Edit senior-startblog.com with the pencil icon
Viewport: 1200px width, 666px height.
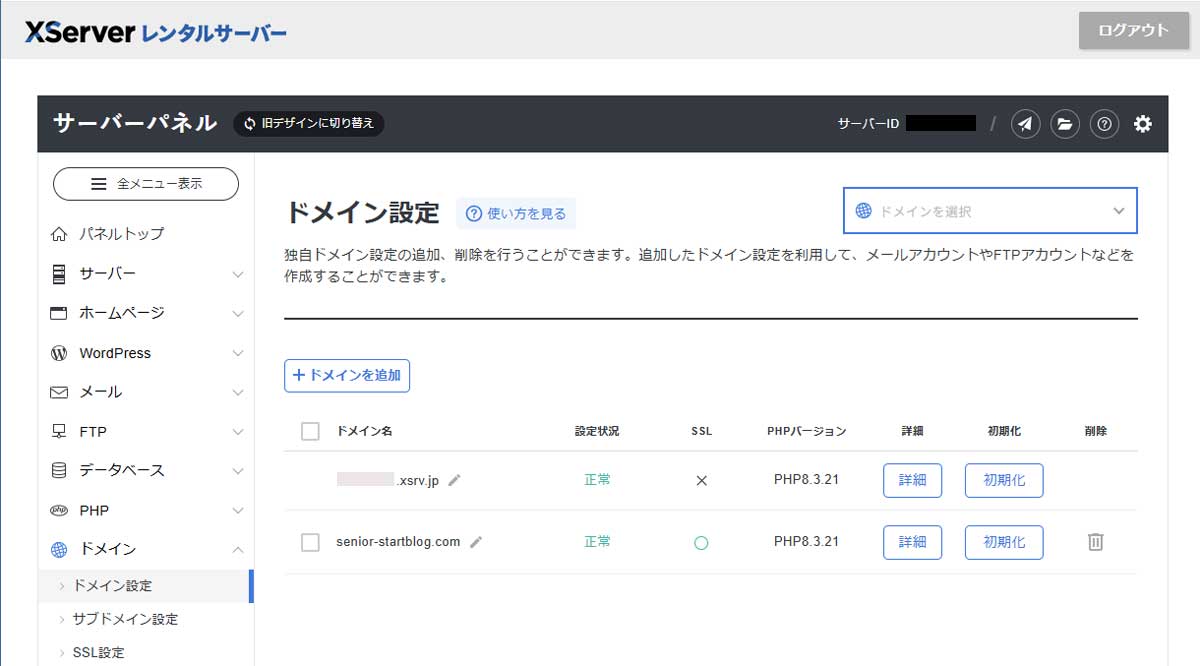476,542
